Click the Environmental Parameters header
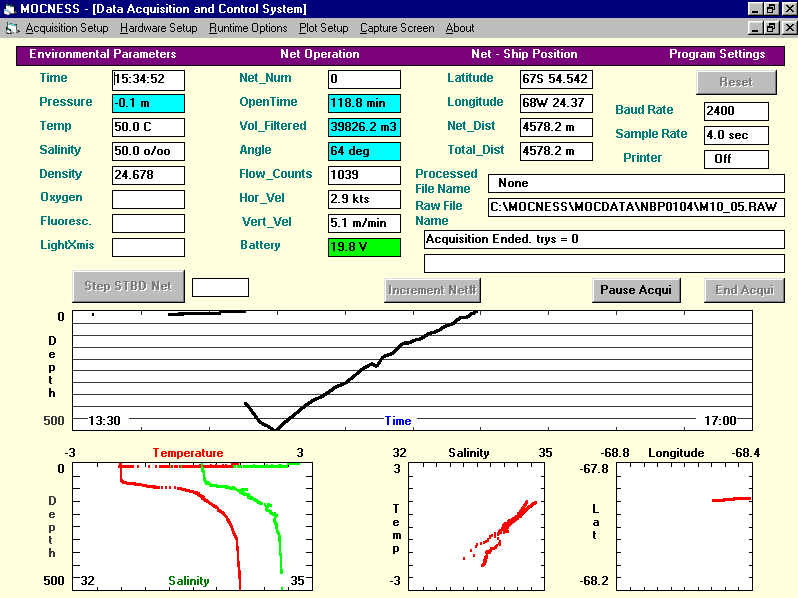The width and height of the screenshot is (798, 598). coord(102,54)
